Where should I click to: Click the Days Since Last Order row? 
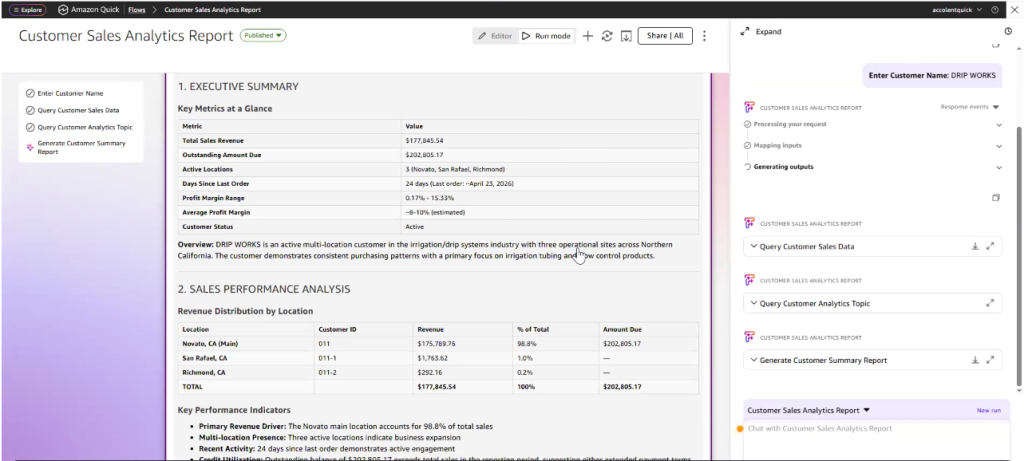tap(438, 183)
